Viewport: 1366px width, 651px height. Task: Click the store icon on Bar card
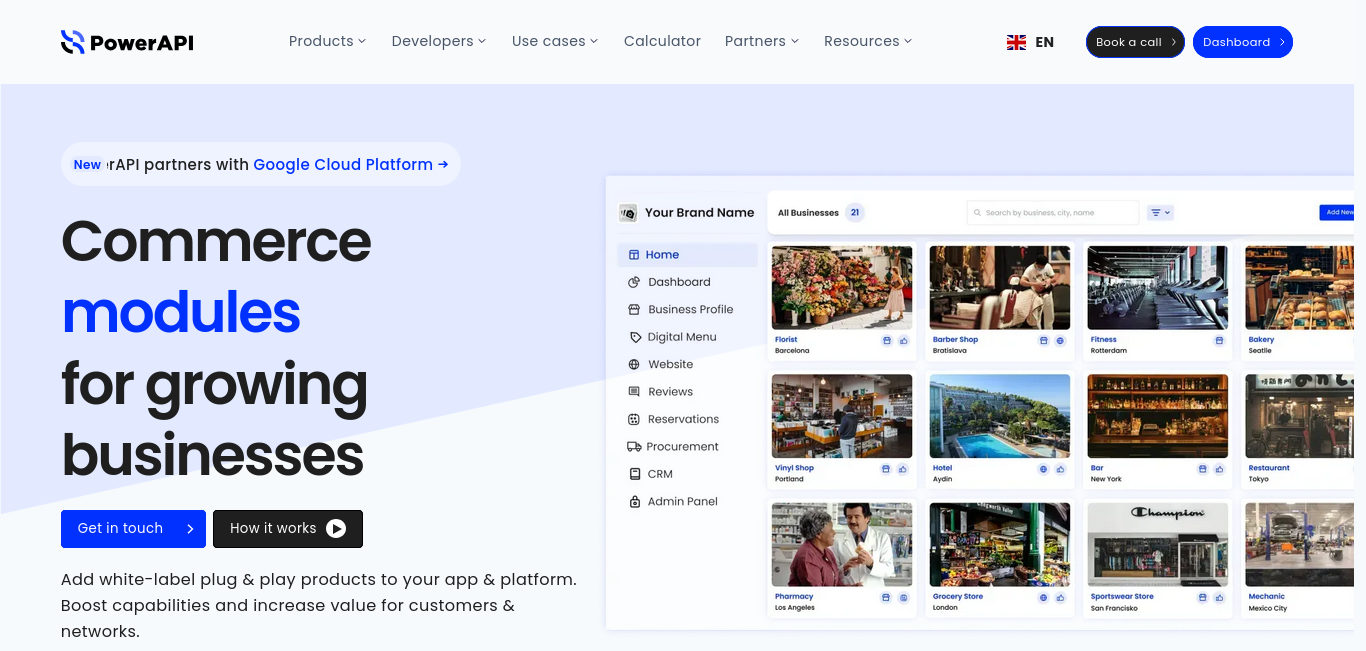(1202, 469)
